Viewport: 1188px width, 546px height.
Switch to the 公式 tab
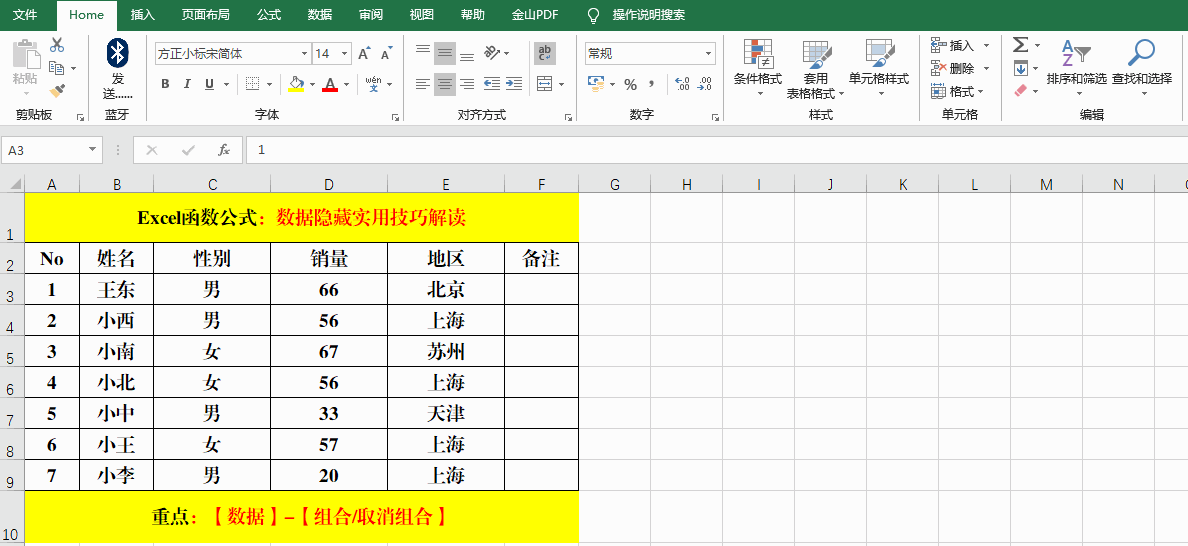[x=268, y=15]
